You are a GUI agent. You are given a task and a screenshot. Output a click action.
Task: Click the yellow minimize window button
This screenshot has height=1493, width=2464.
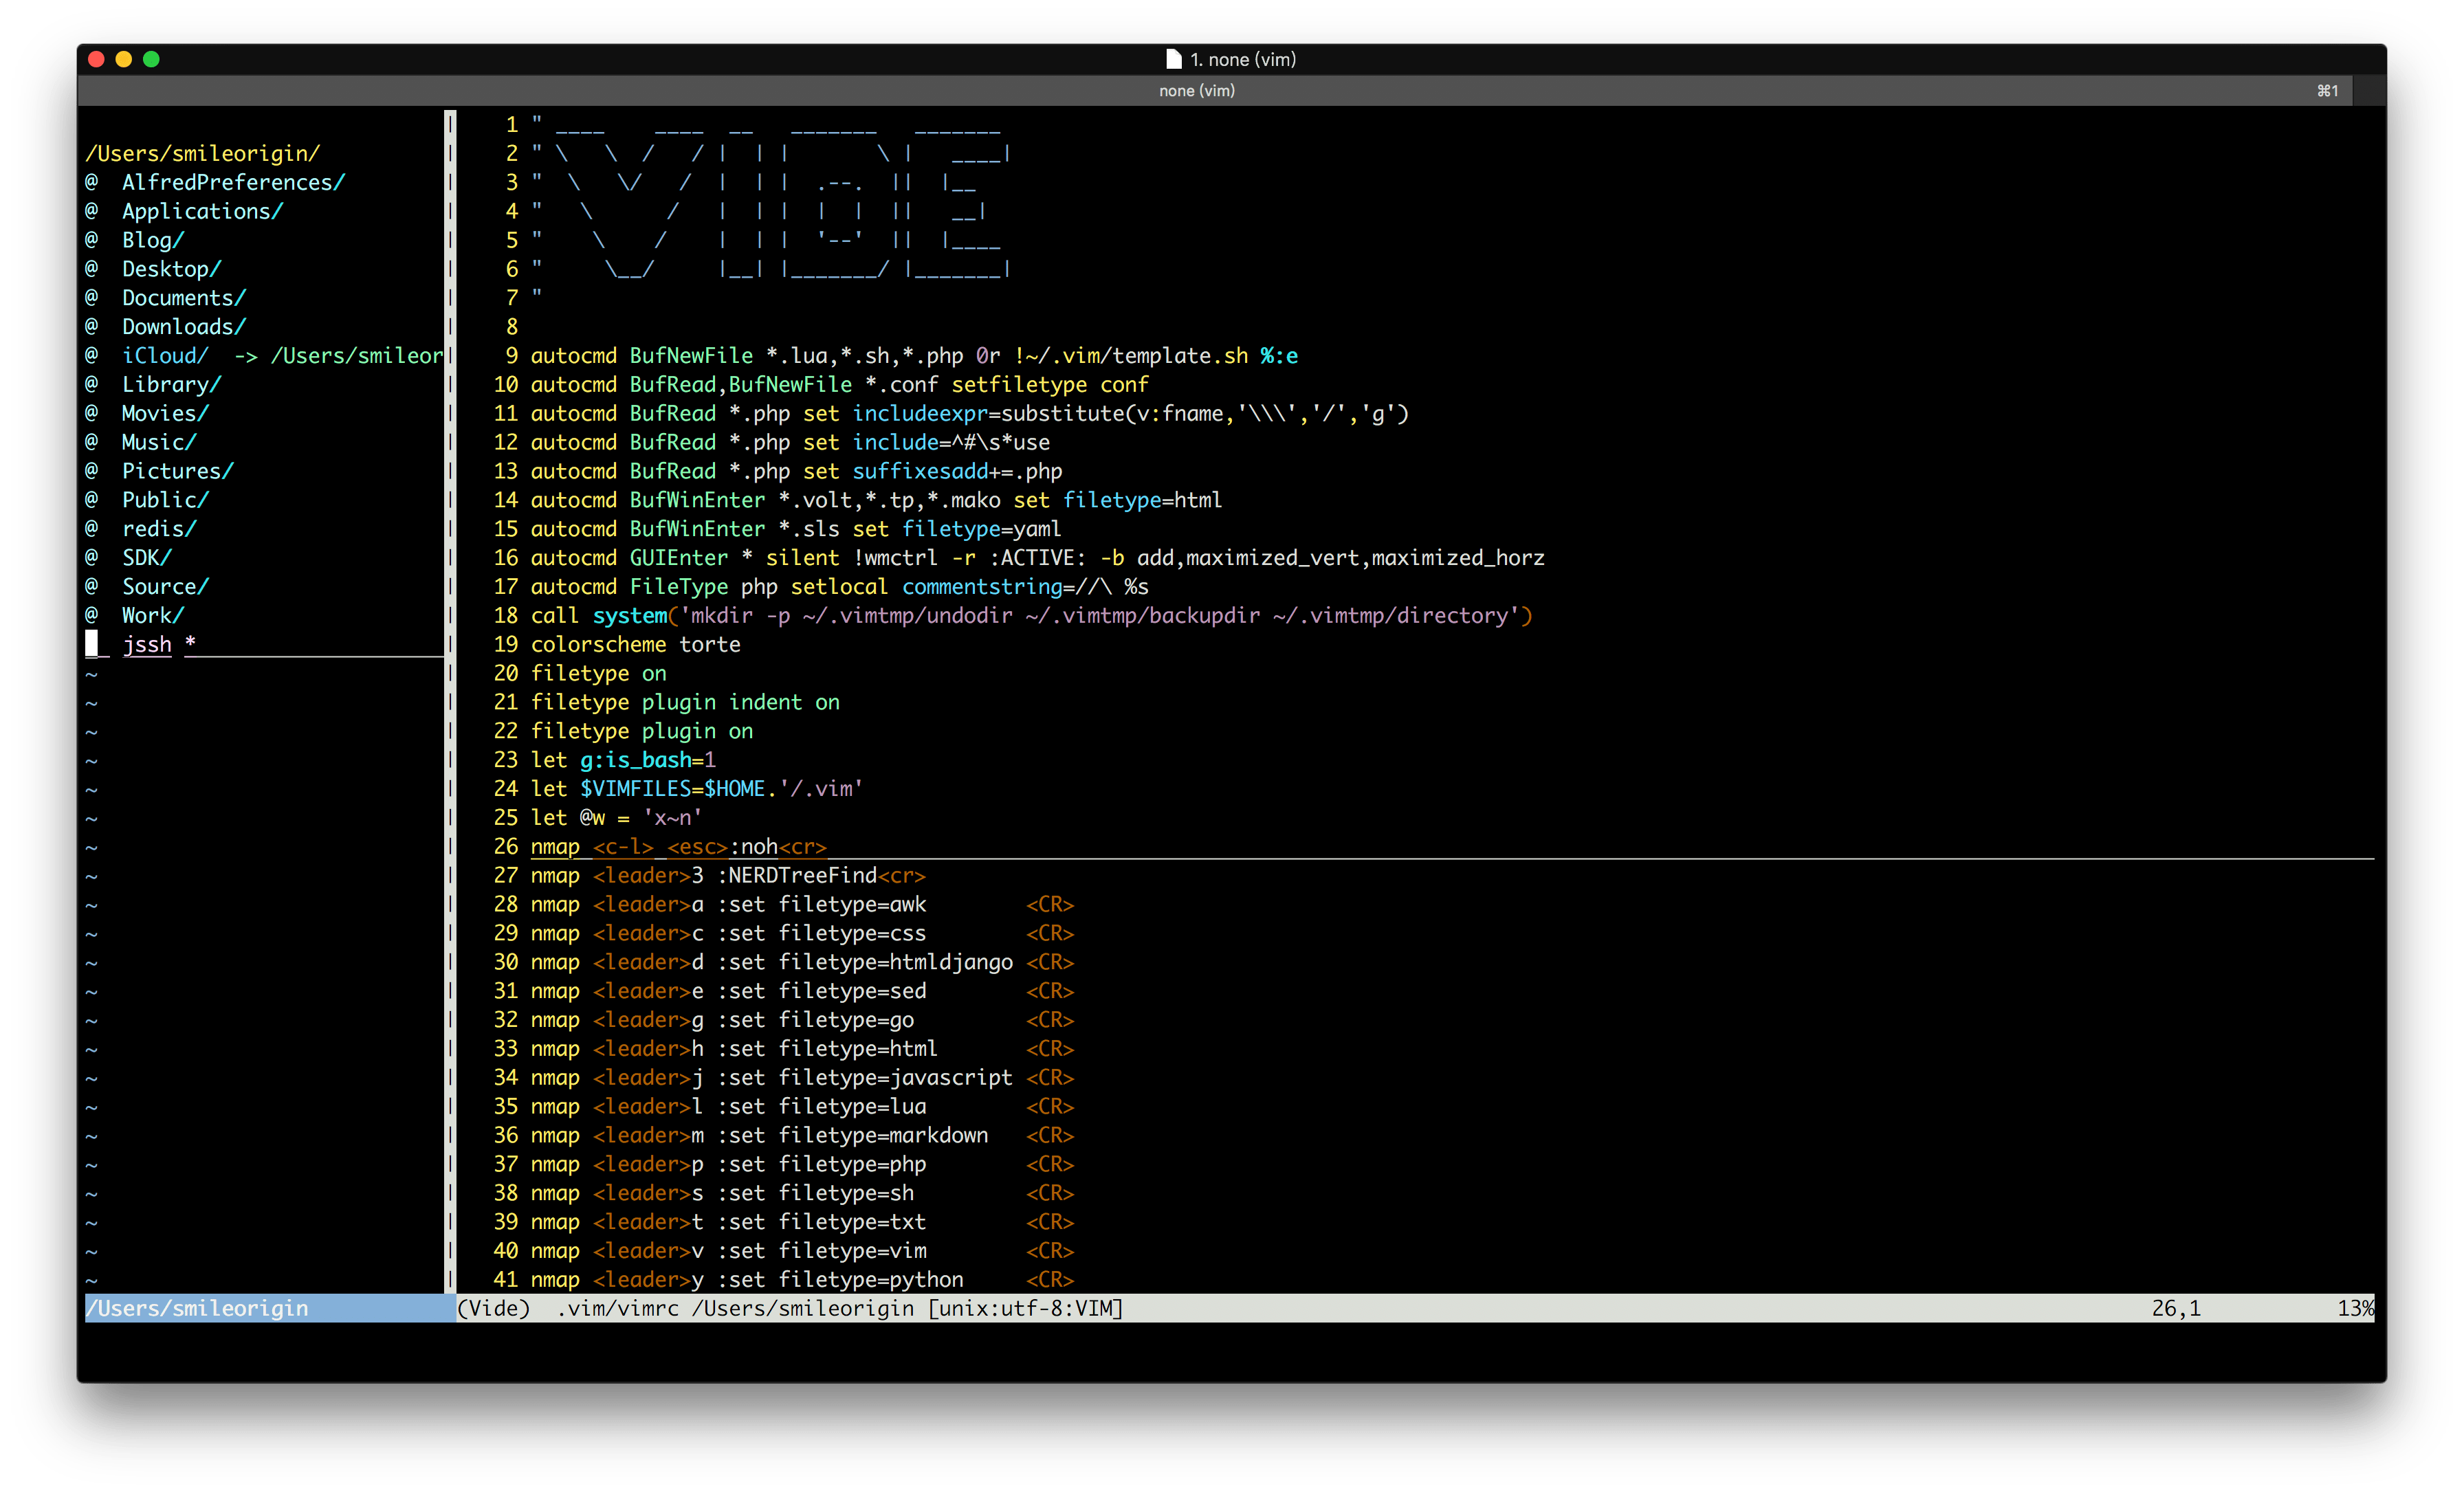[124, 59]
